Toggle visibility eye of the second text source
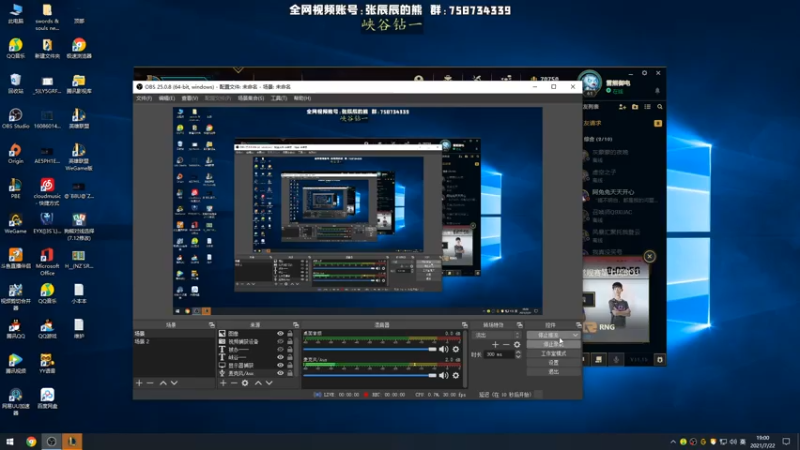The image size is (800, 450). point(280,357)
